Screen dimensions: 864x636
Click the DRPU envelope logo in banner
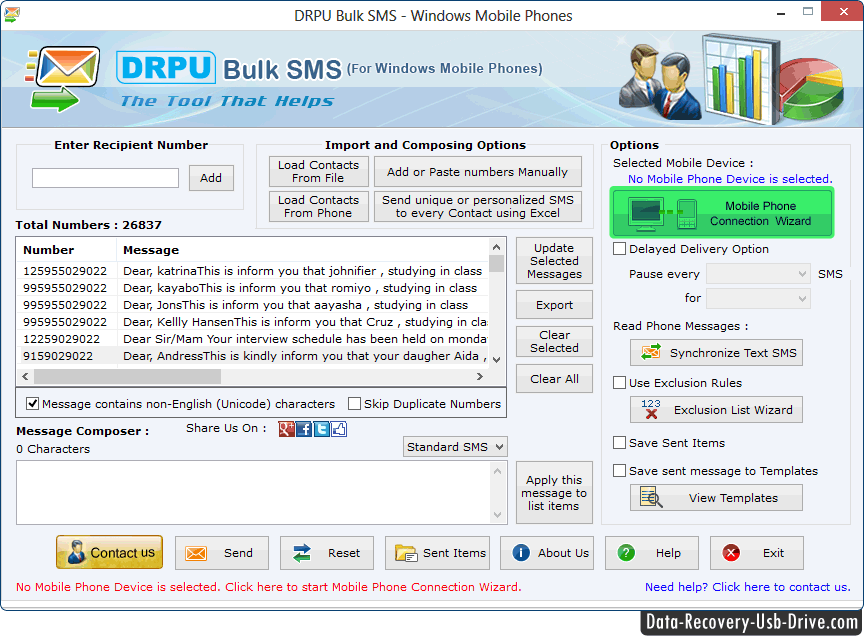pyautogui.click(x=62, y=78)
